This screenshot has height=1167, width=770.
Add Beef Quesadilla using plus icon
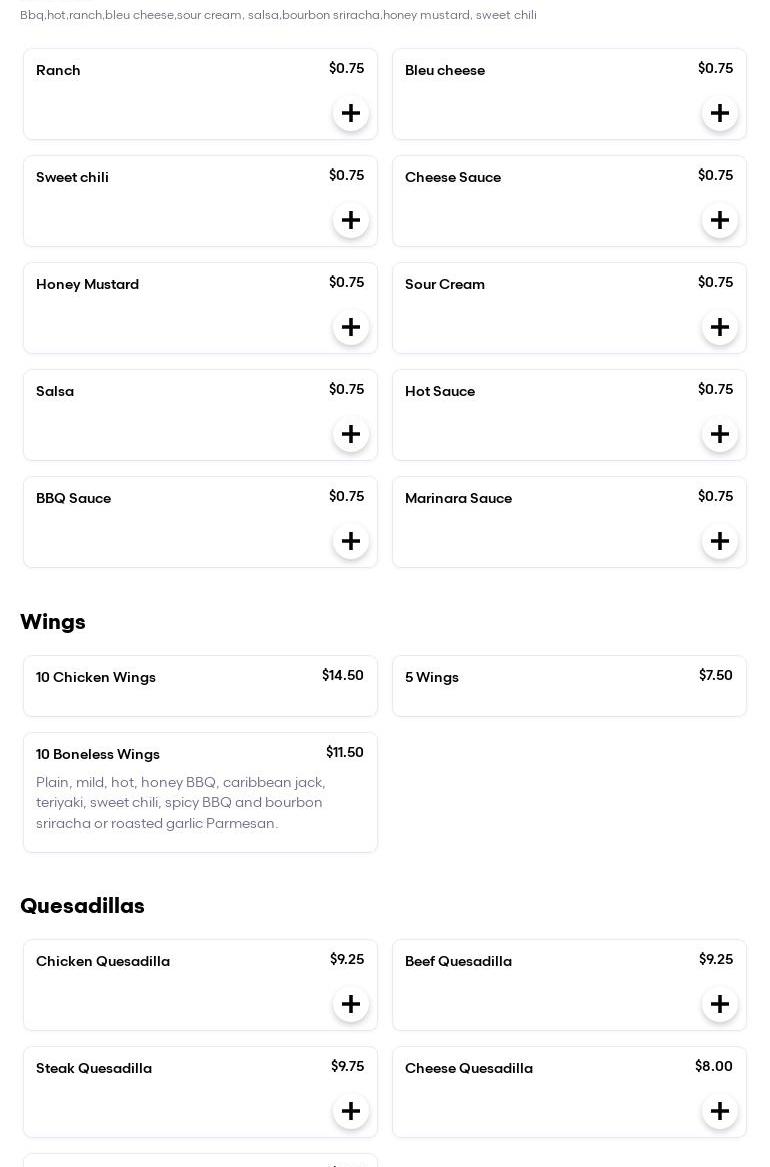point(720,1004)
